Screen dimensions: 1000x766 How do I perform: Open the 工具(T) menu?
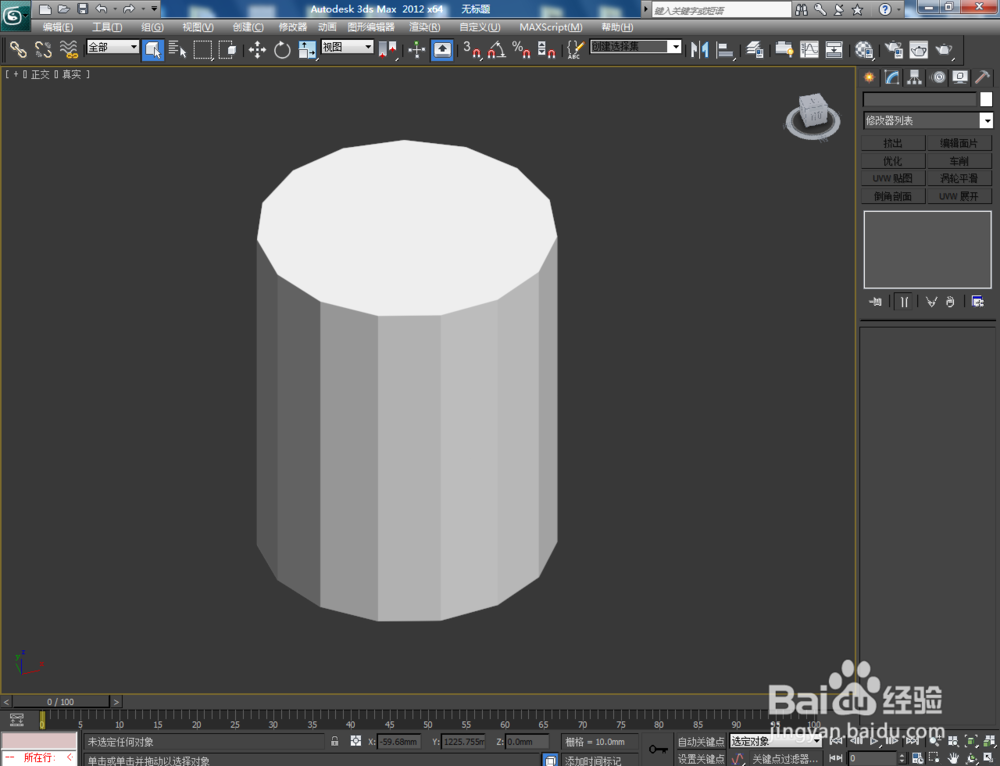[107, 27]
